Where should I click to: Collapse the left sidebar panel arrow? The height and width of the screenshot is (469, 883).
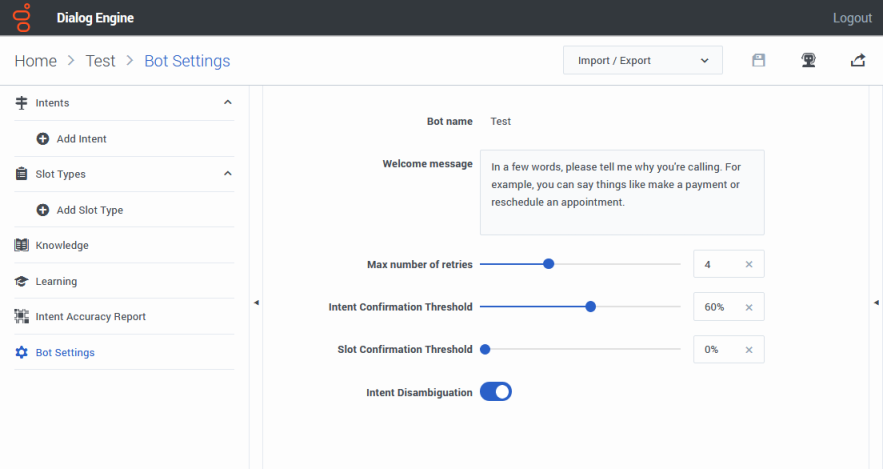(256, 303)
